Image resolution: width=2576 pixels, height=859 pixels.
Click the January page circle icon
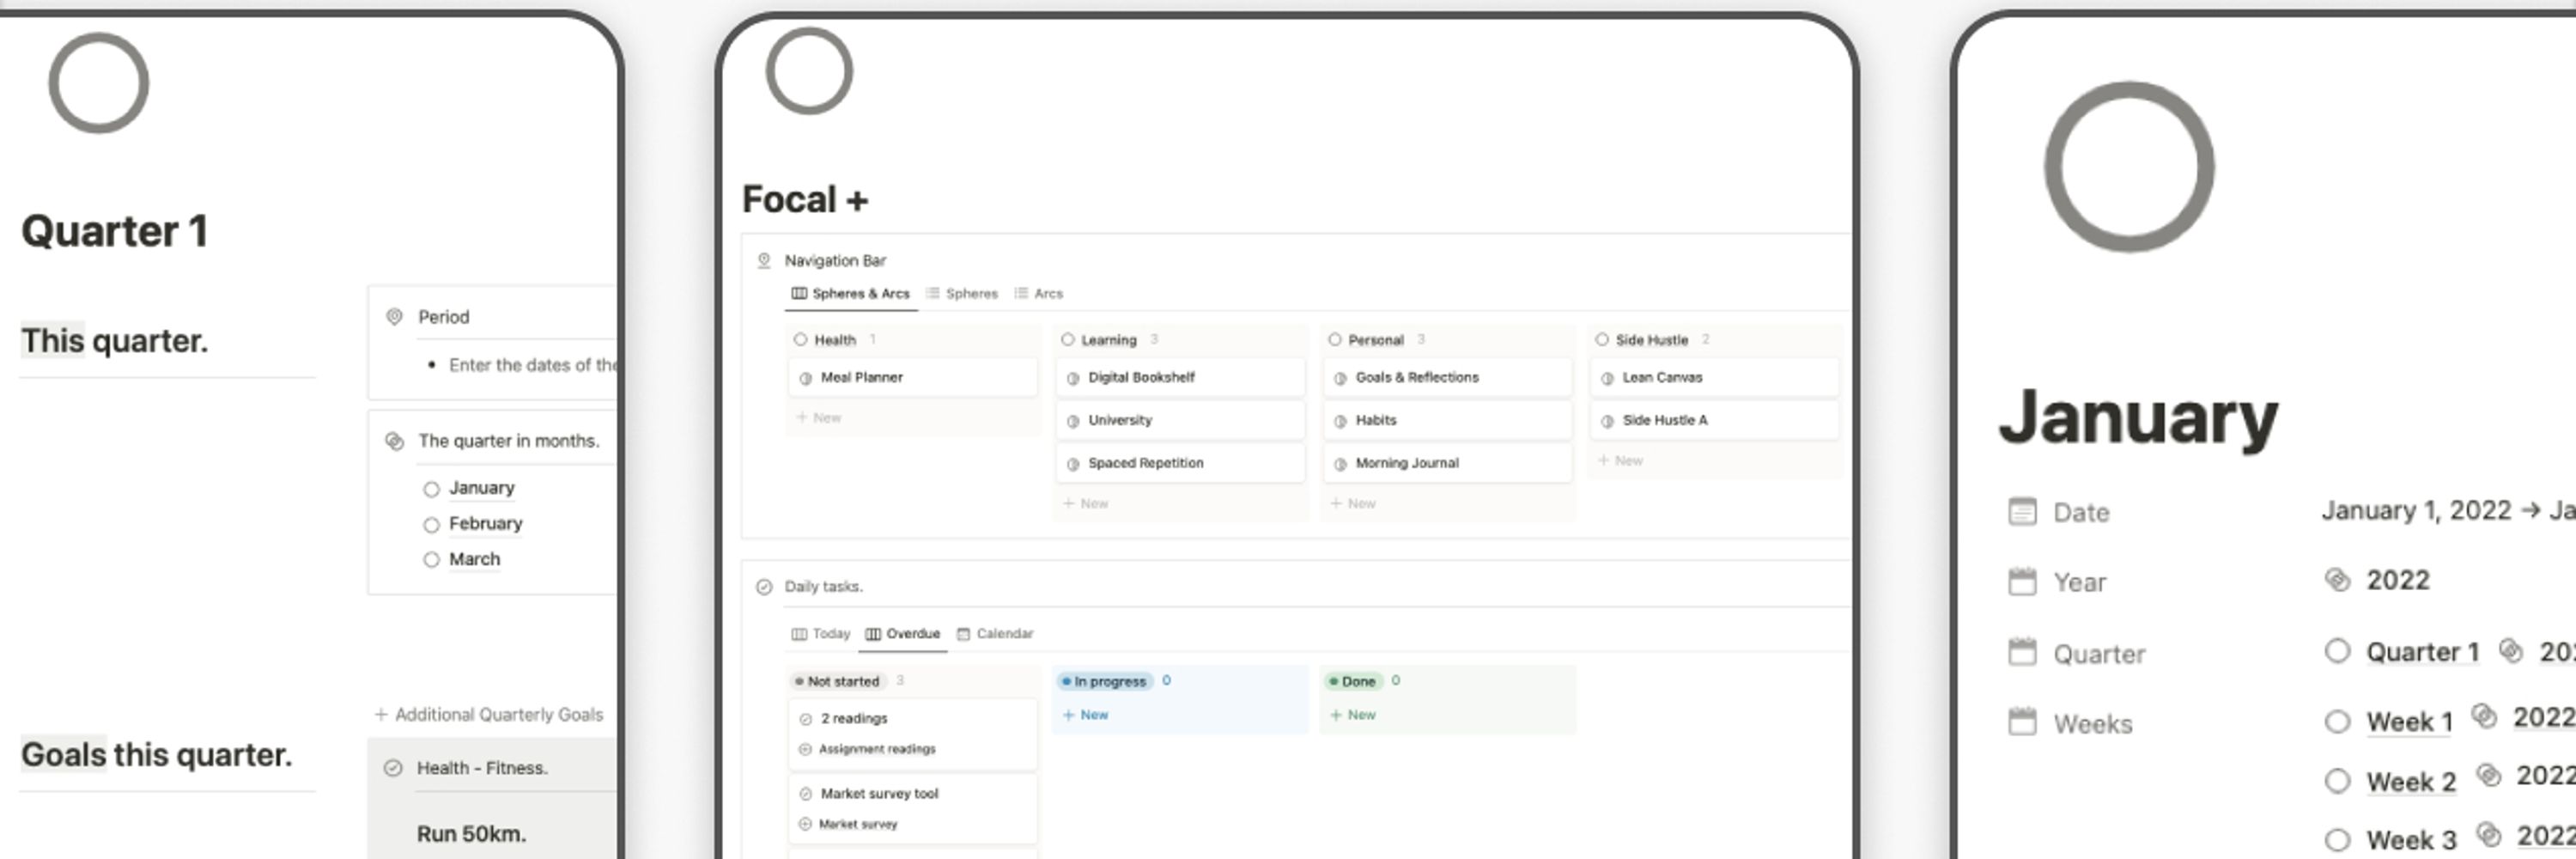[x=2129, y=167]
